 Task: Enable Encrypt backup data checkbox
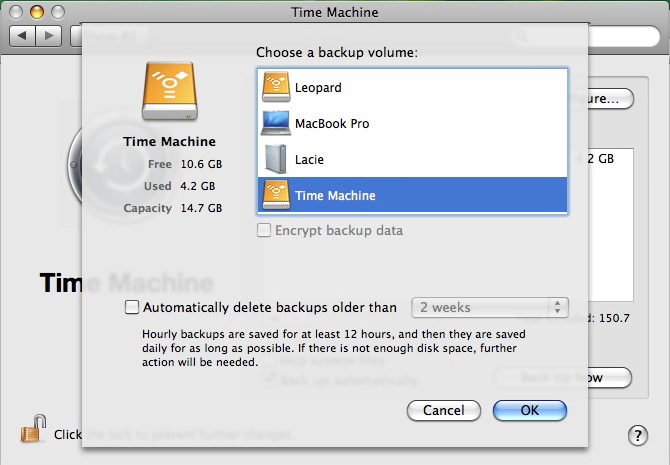[264, 230]
